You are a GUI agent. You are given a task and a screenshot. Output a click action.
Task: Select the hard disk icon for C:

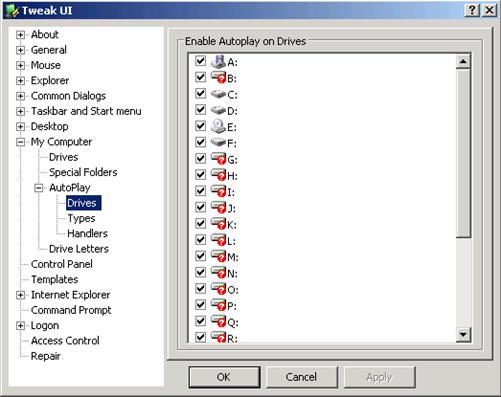pos(218,94)
